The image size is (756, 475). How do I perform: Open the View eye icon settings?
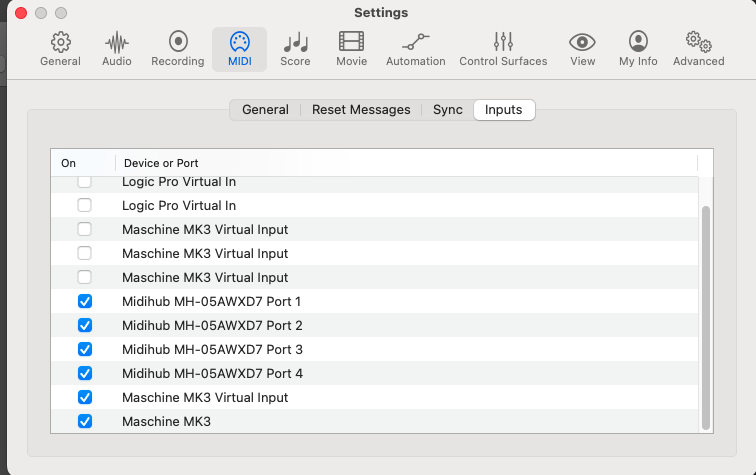click(582, 48)
